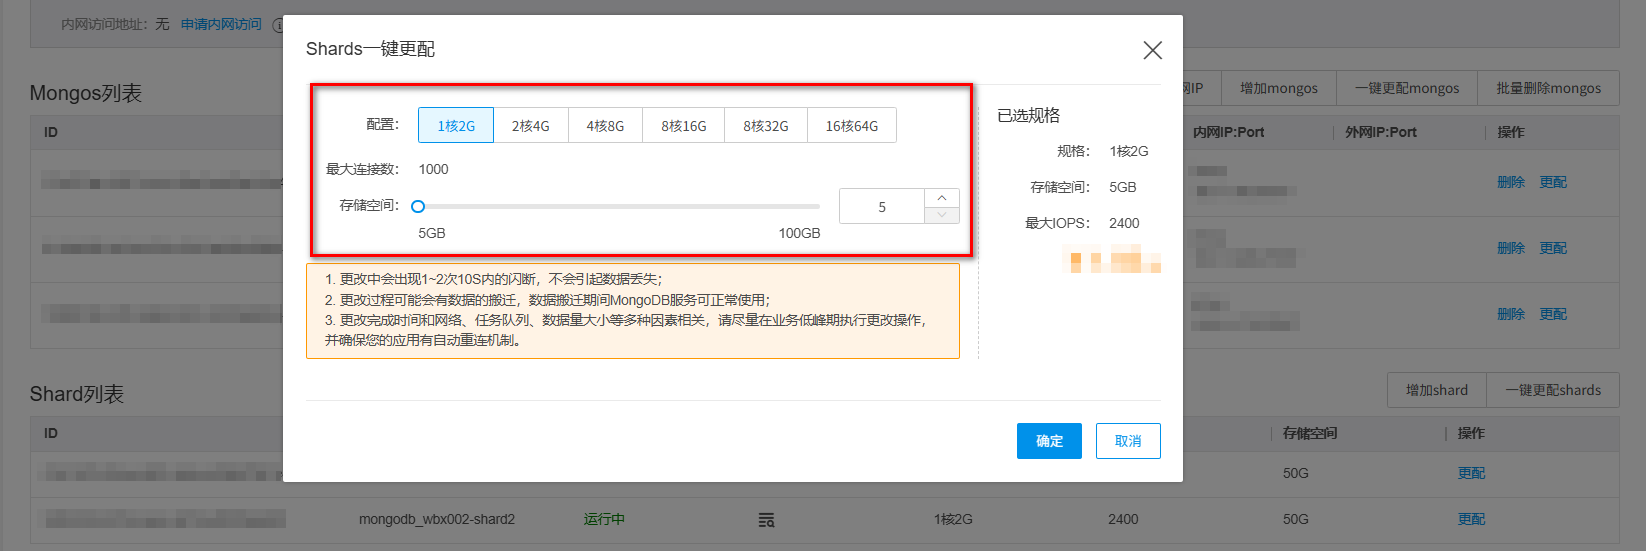Image resolution: width=1646 pixels, height=551 pixels.
Task: Select the 8核16G configuration
Action: point(684,125)
